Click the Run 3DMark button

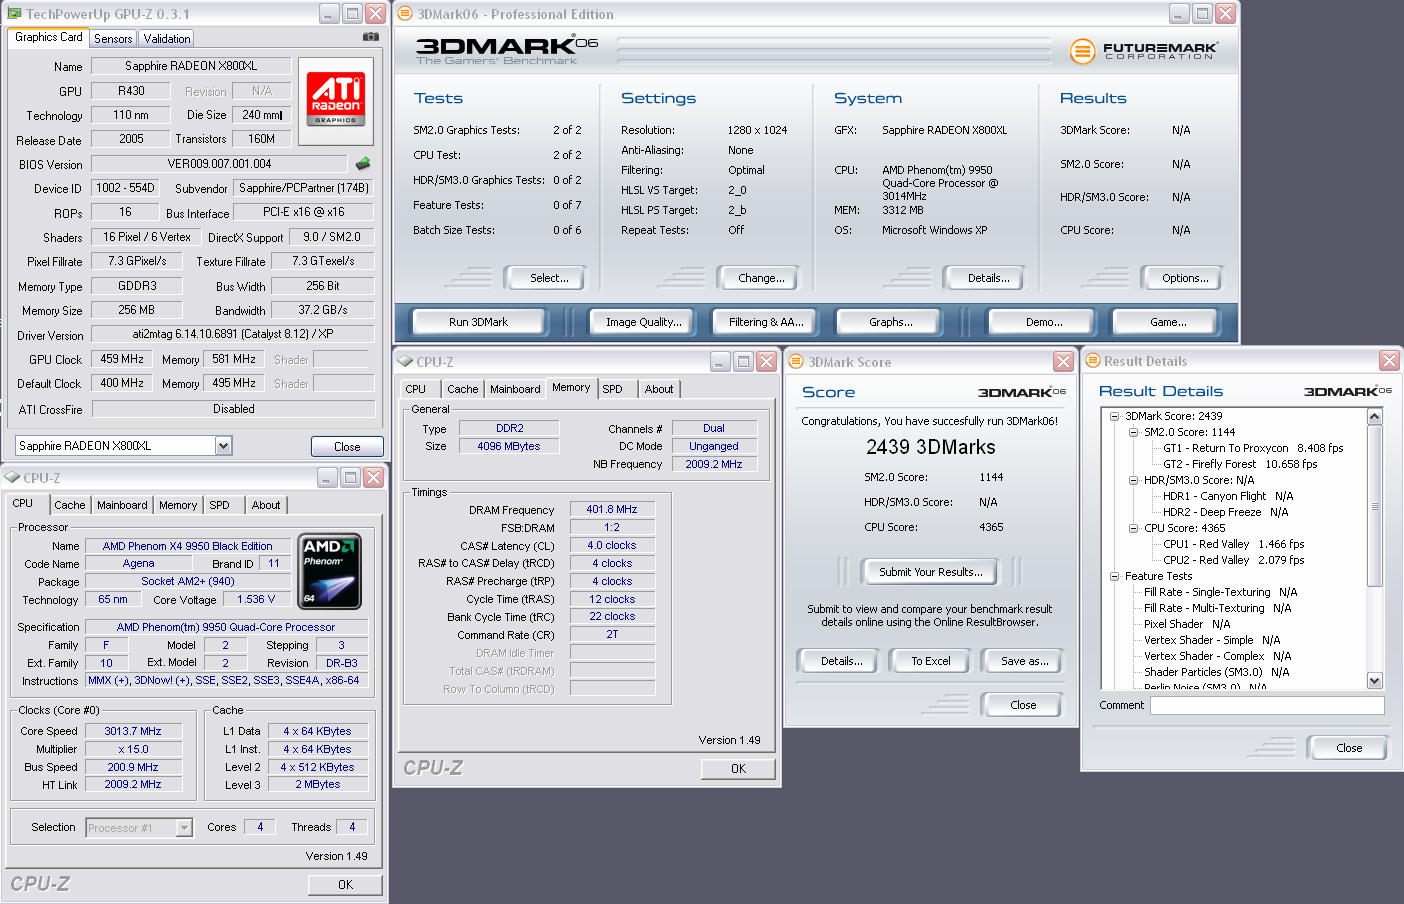pos(478,322)
